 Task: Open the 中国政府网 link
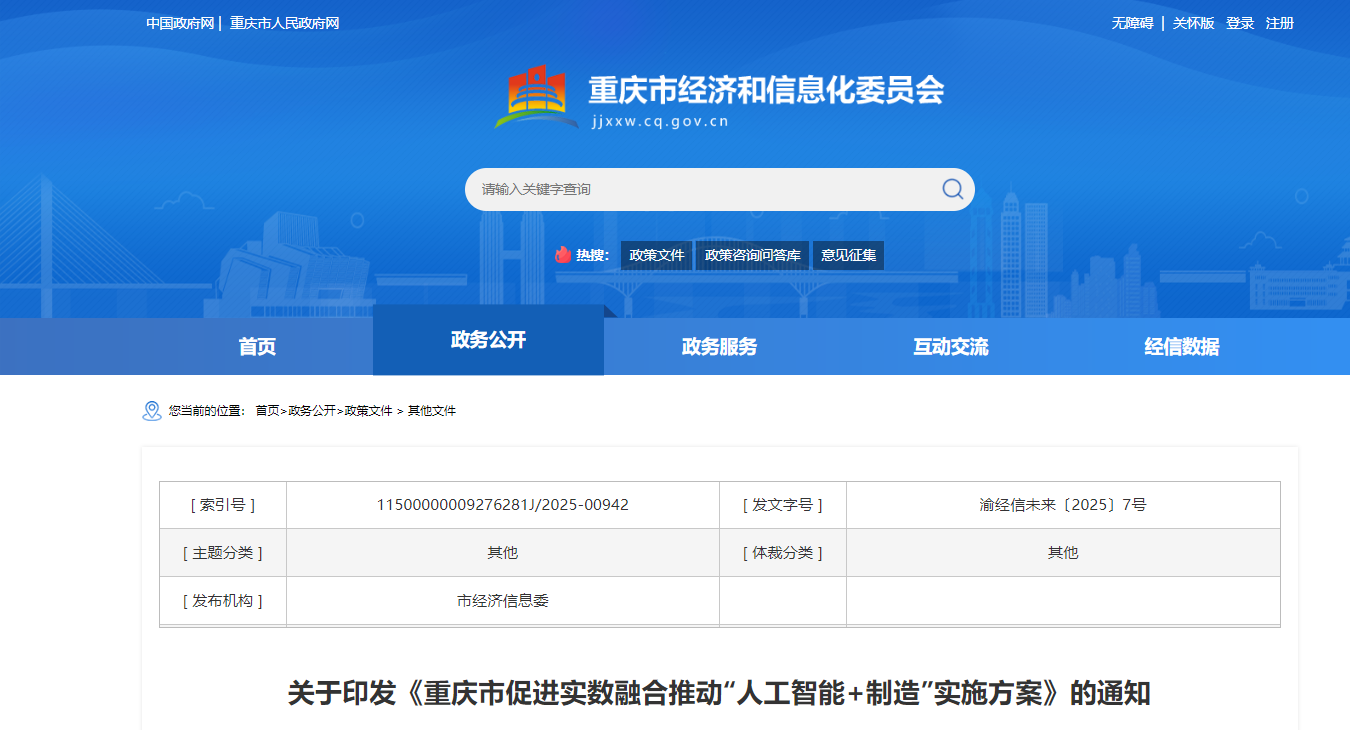[180, 23]
